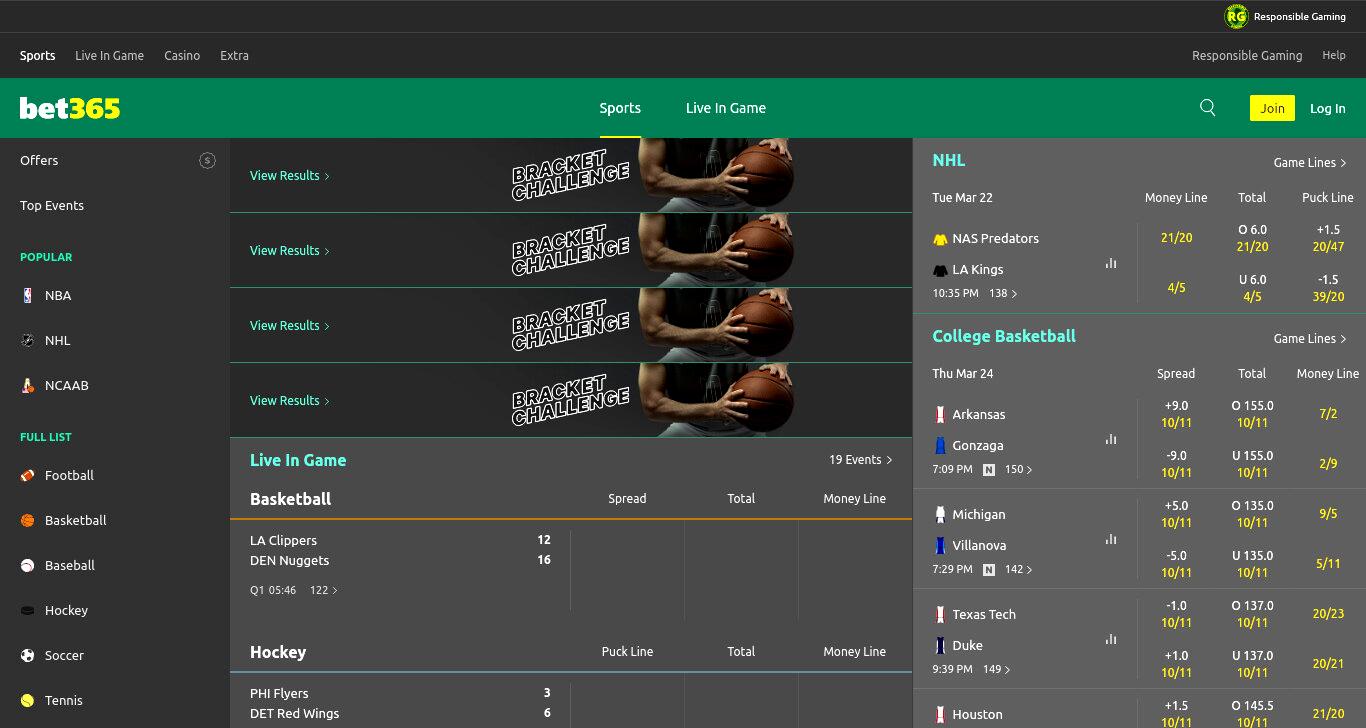Screen dimensions: 1366x728
Task: Click the bet365 logo
Action: [70, 108]
